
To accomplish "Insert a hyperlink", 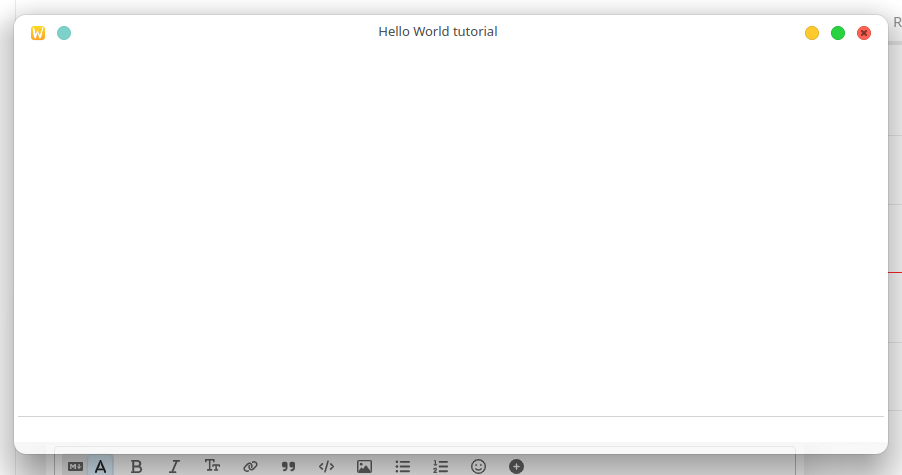I will (250, 466).
